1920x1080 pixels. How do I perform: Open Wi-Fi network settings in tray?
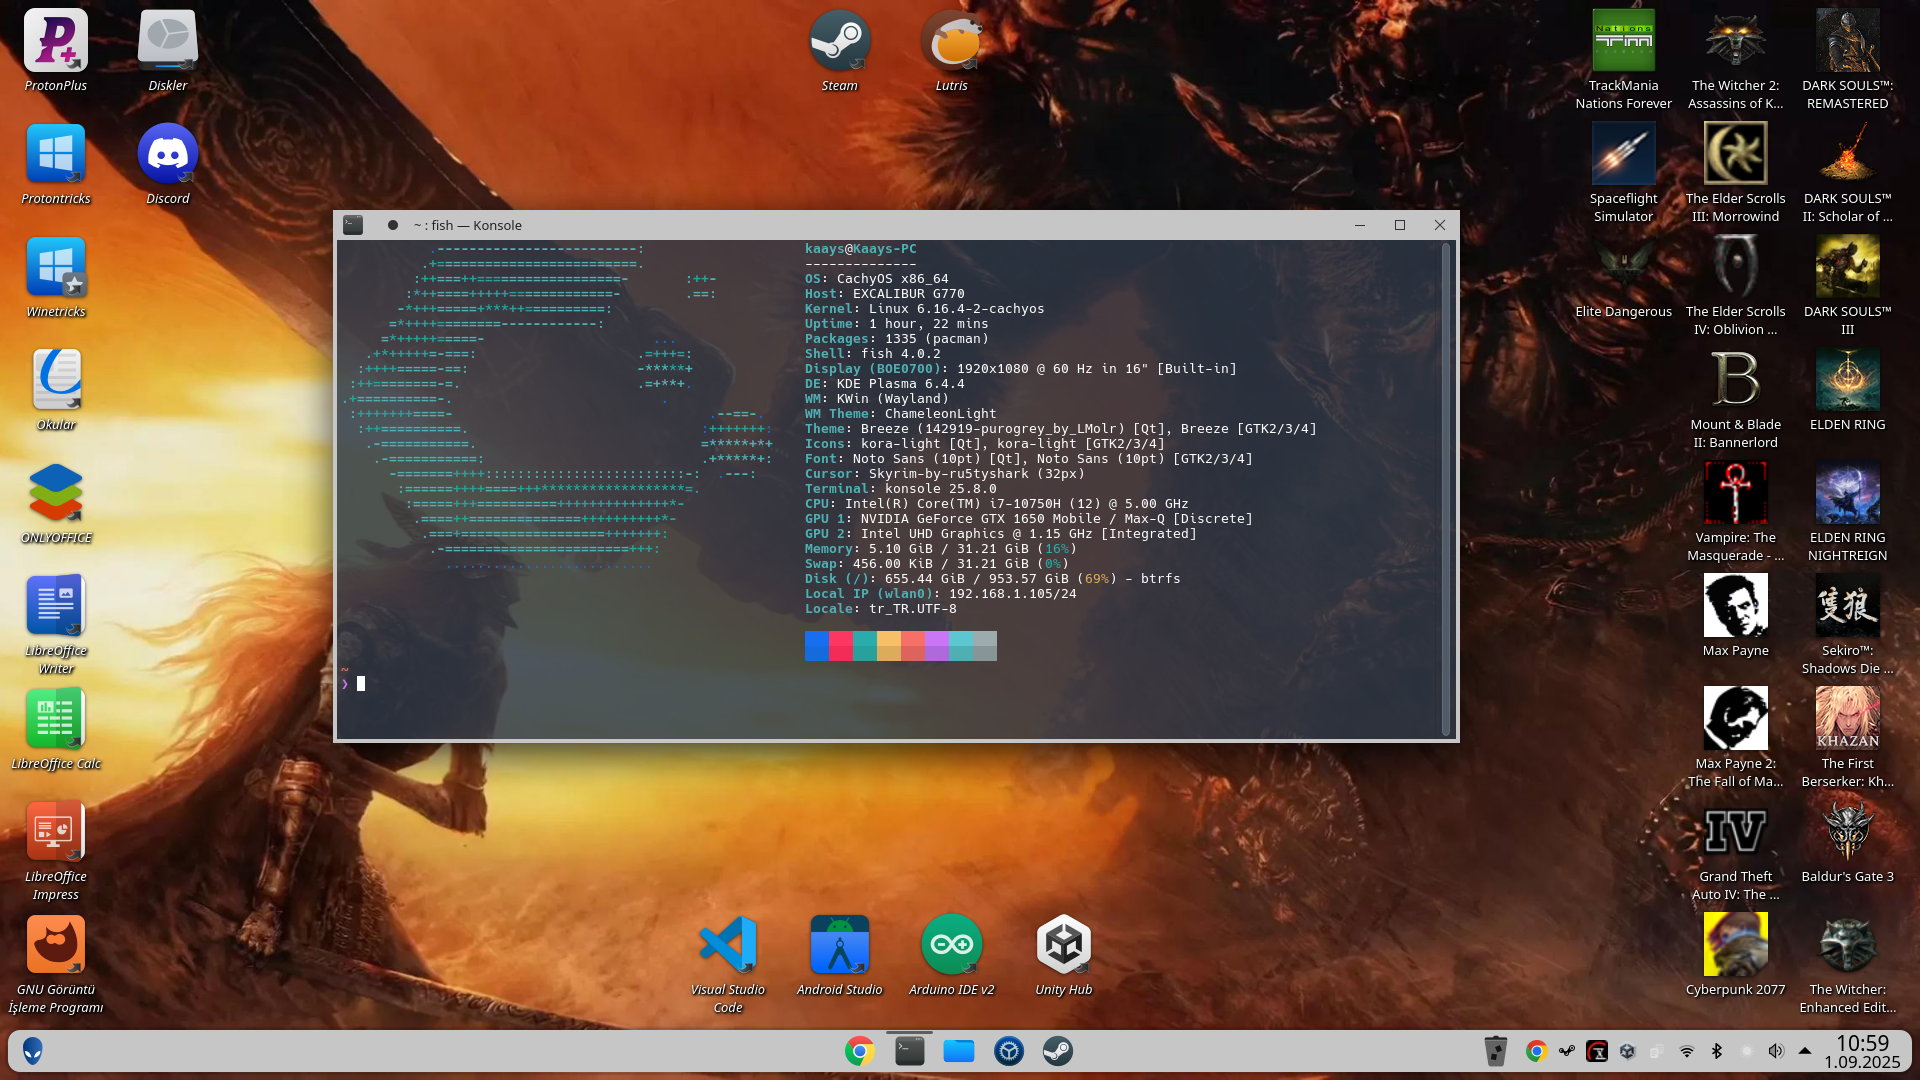coord(1687,1051)
